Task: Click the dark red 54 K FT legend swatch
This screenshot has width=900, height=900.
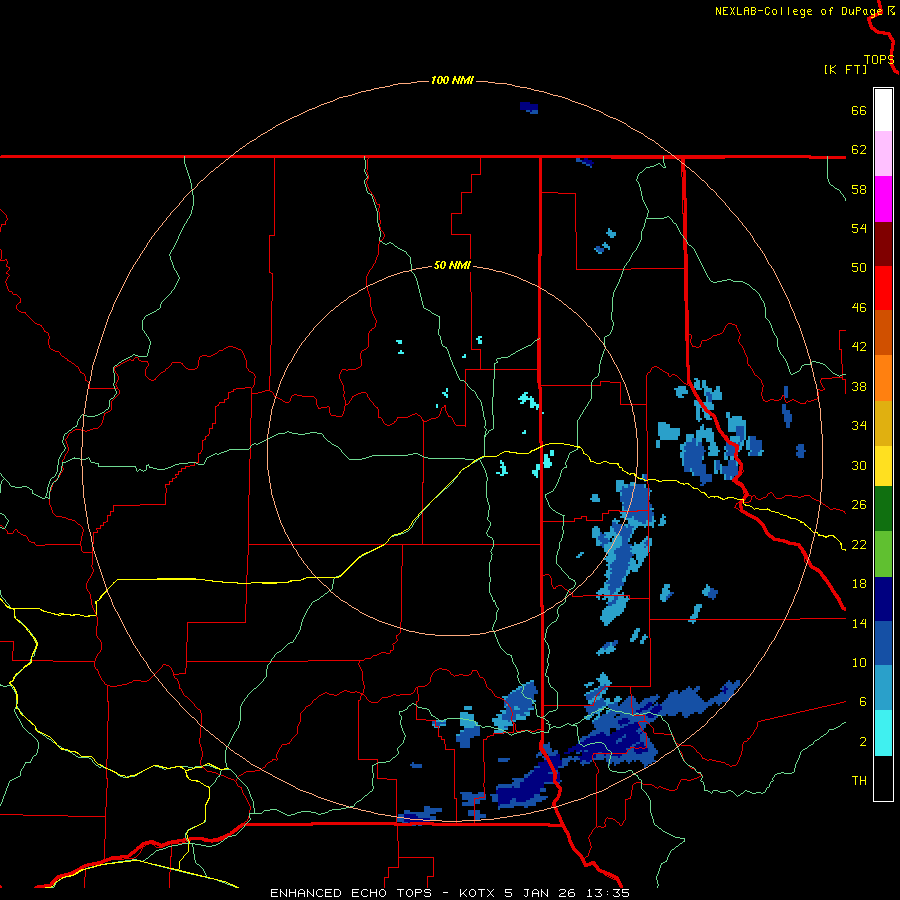Action: (883, 244)
